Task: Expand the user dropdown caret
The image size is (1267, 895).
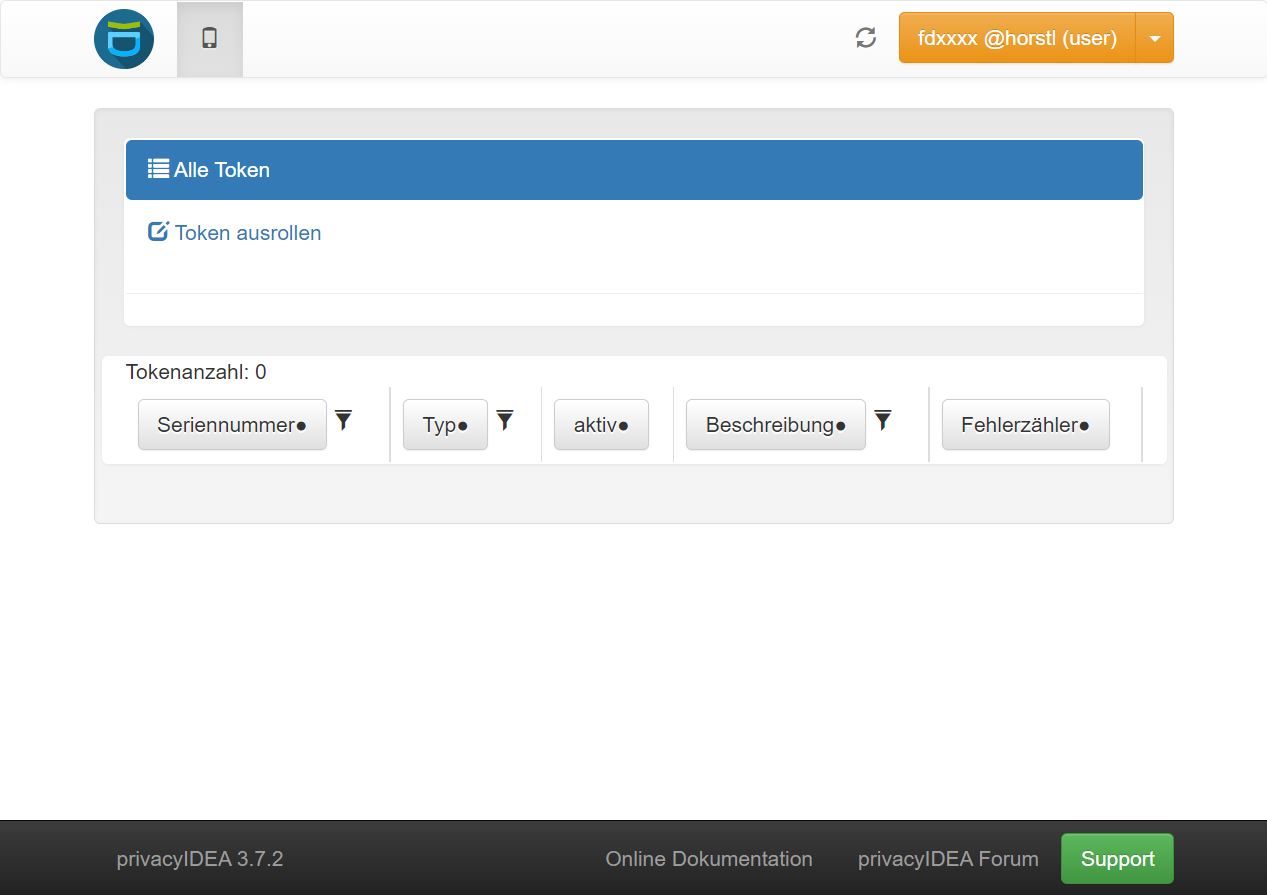Action: pyautogui.click(x=1155, y=38)
